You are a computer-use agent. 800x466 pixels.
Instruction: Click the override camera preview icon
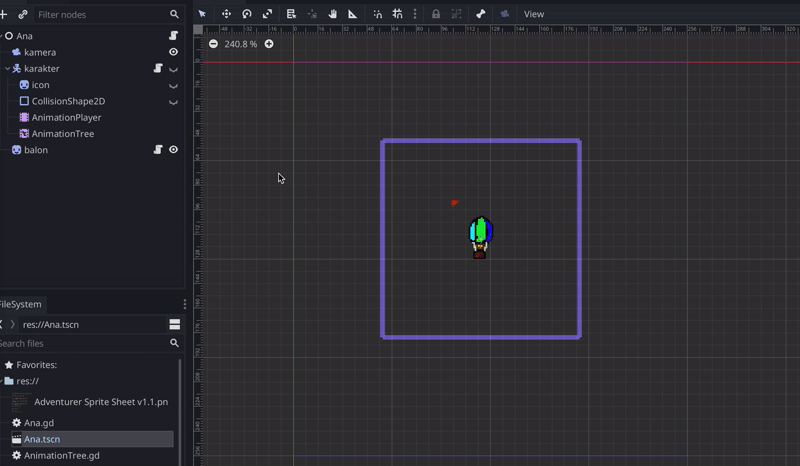coord(505,14)
